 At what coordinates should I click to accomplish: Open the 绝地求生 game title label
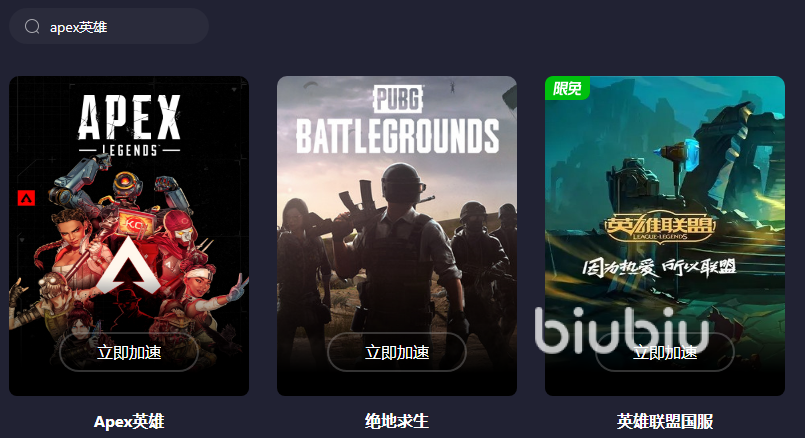click(x=397, y=422)
